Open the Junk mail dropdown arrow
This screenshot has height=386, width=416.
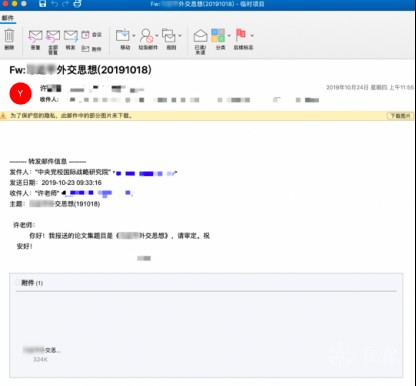tap(157, 36)
